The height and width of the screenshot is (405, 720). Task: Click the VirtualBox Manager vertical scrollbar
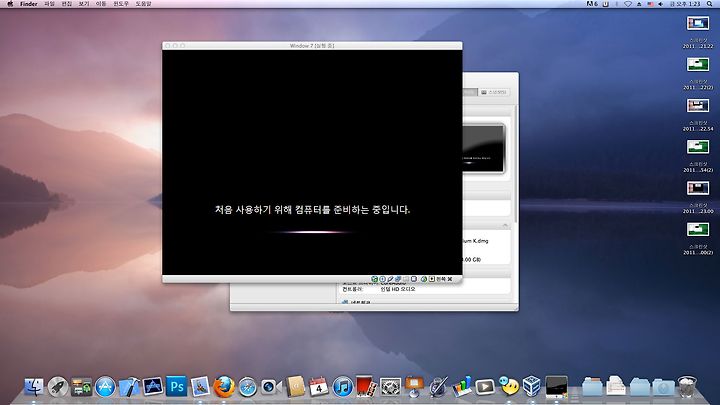click(516, 163)
